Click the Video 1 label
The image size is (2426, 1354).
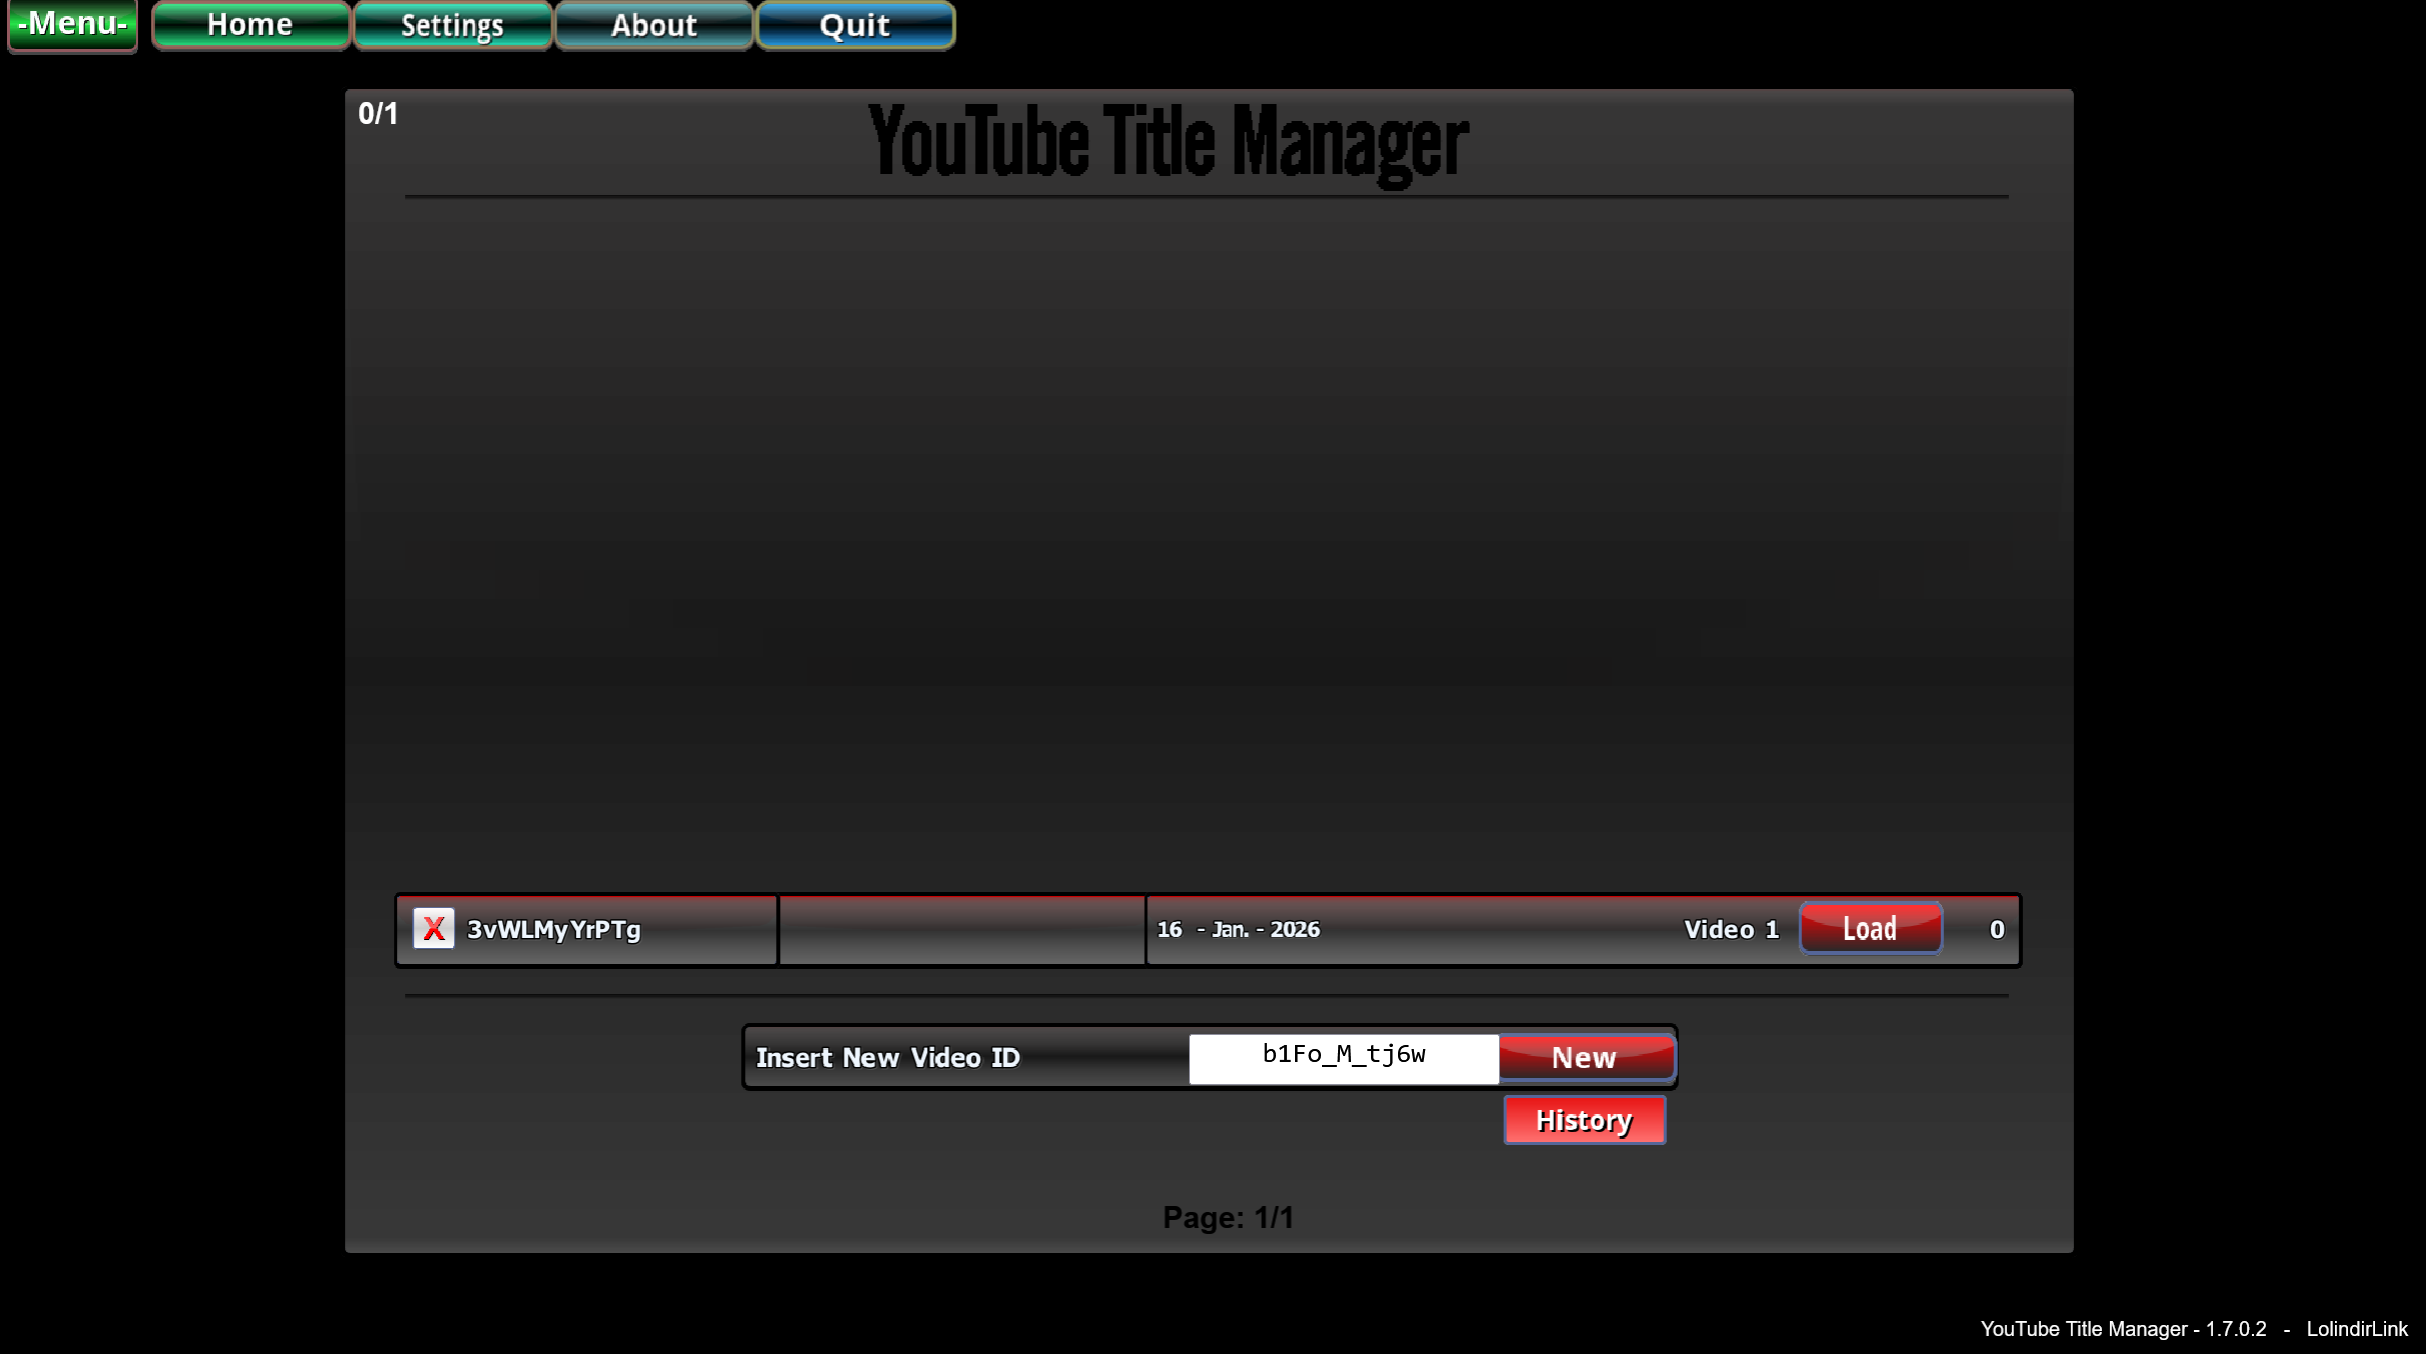[x=1731, y=930]
